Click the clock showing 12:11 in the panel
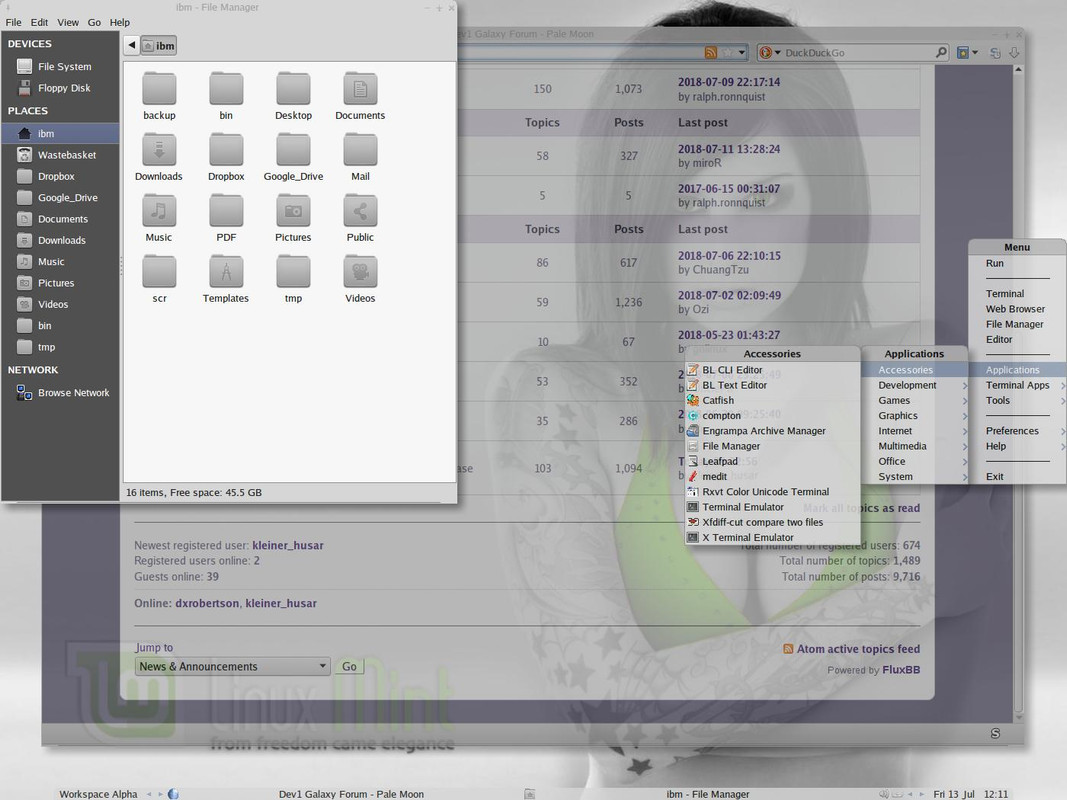Image resolution: width=1067 pixels, height=800 pixels. coord(996,794)
